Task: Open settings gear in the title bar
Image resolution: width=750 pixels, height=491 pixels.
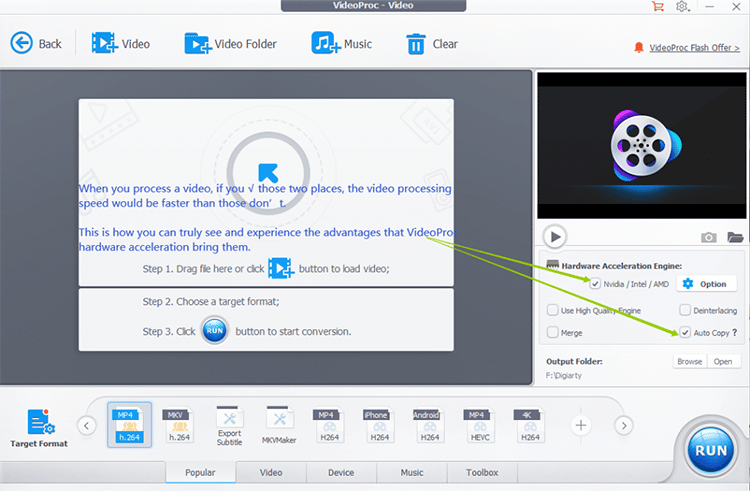Action: tap(682, 7)
